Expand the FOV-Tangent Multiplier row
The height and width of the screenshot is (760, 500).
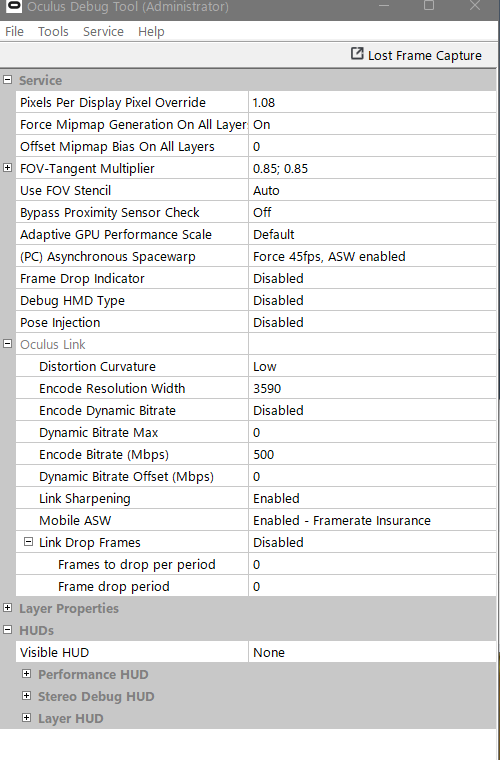click(7, 168)
